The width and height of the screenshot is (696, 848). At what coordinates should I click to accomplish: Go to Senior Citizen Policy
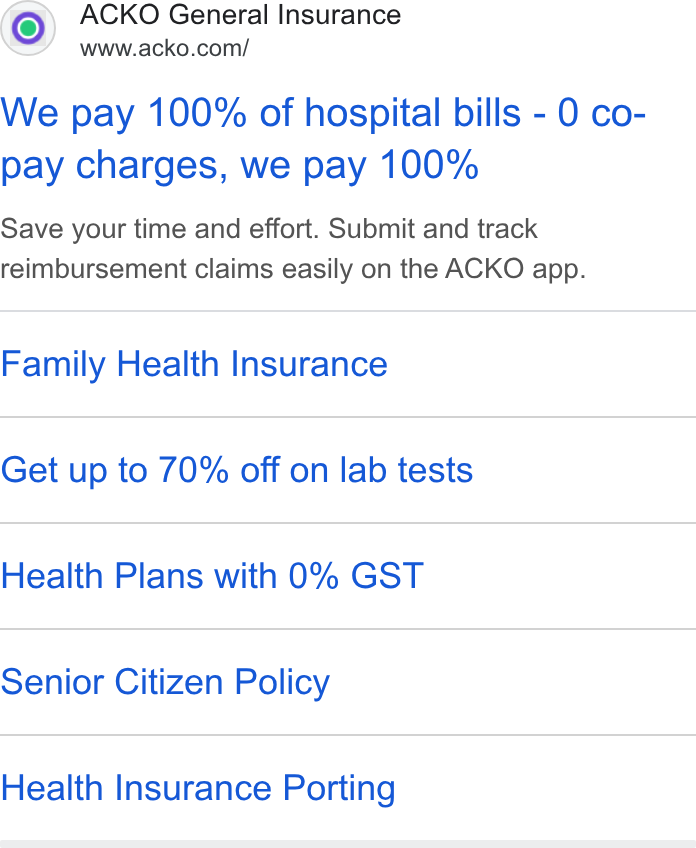click(x=165, y=682)
